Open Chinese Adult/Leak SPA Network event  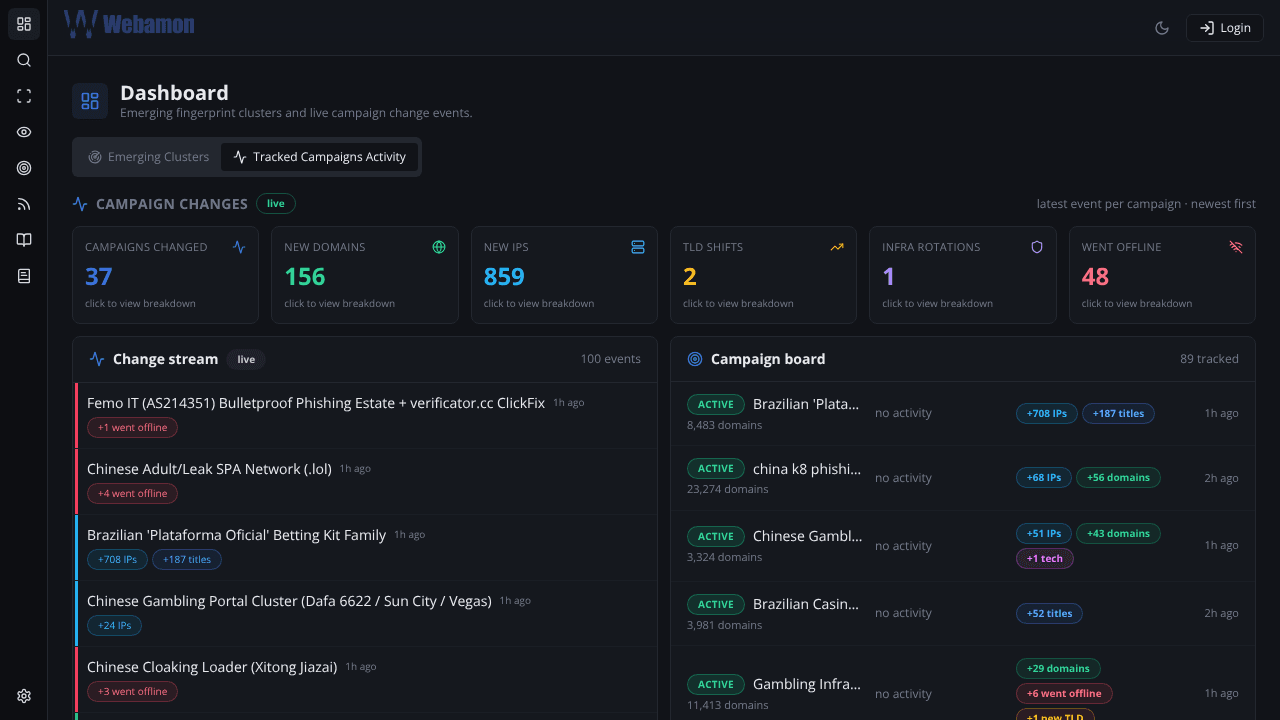(x=365, y=482)
